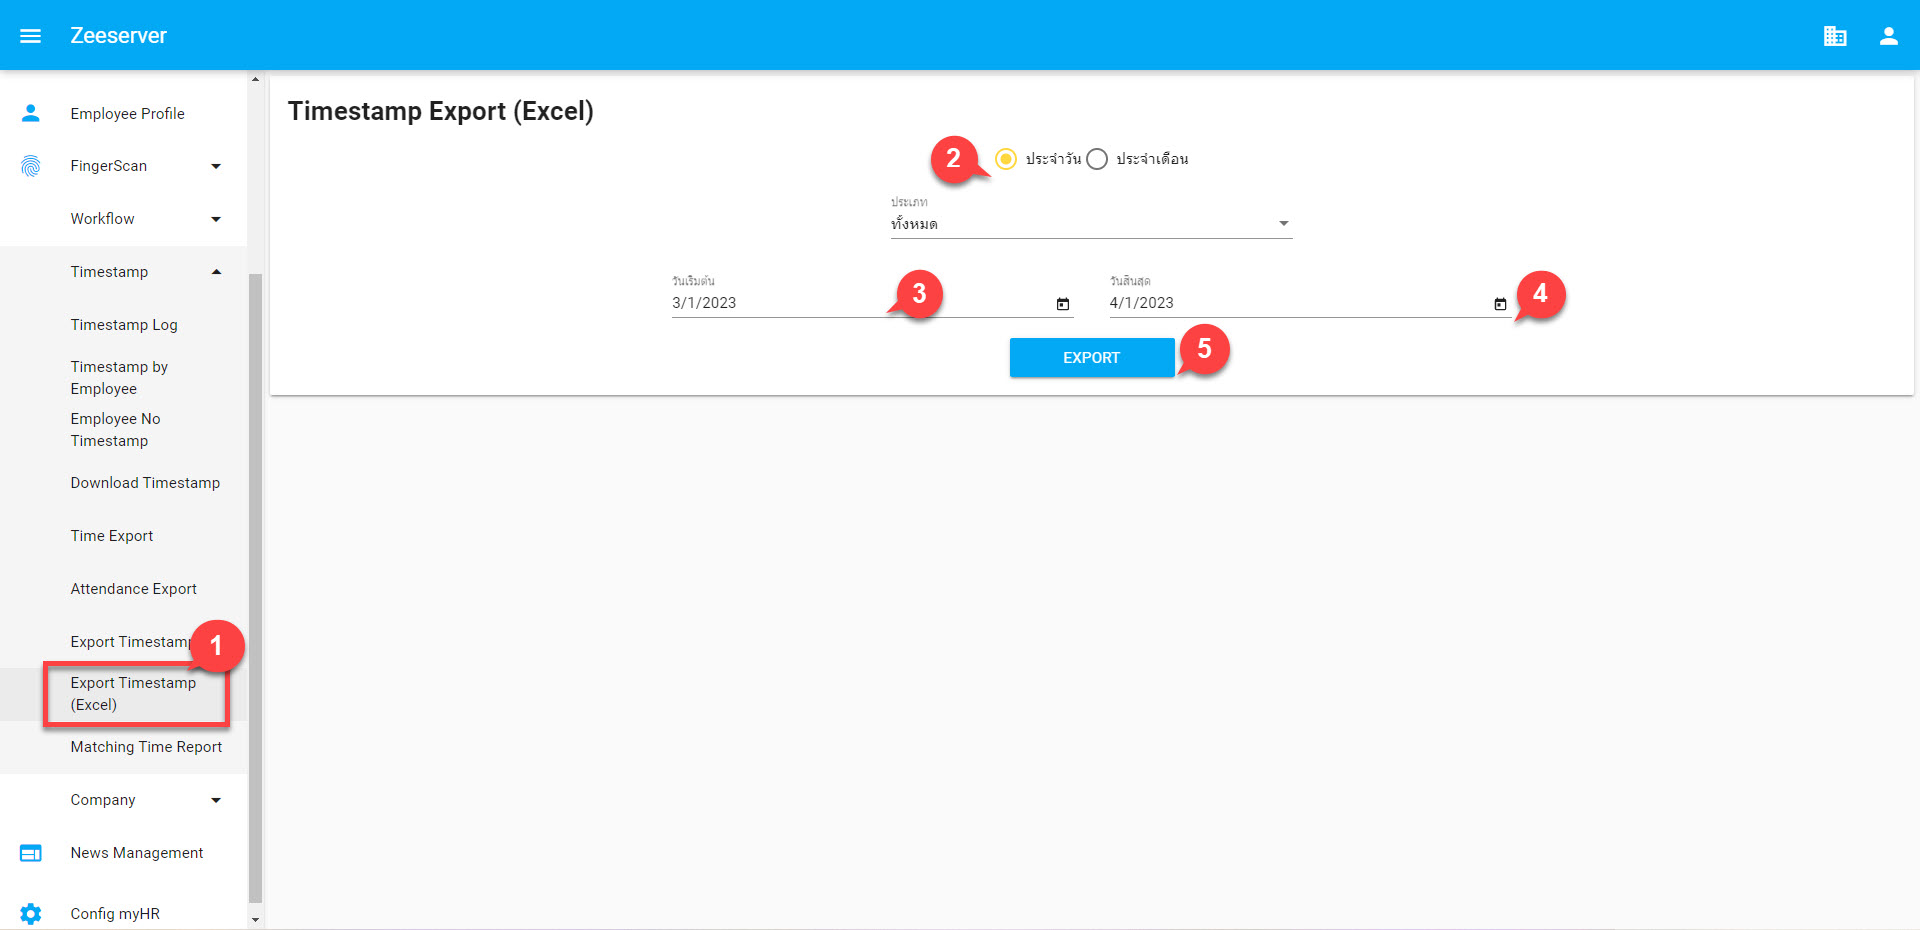Open the user account icon top right
The height and width of the screenshot is (930, 1920).
[x=1888, y=35]
